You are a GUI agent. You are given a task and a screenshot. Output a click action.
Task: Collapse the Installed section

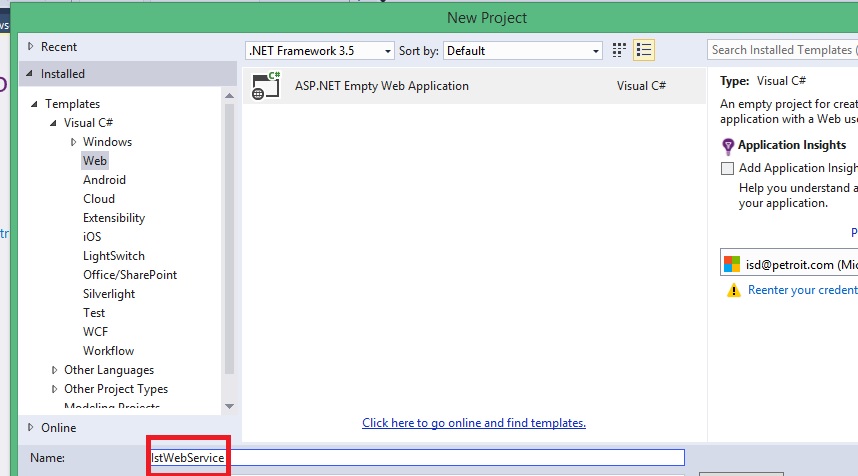[30, 73]
